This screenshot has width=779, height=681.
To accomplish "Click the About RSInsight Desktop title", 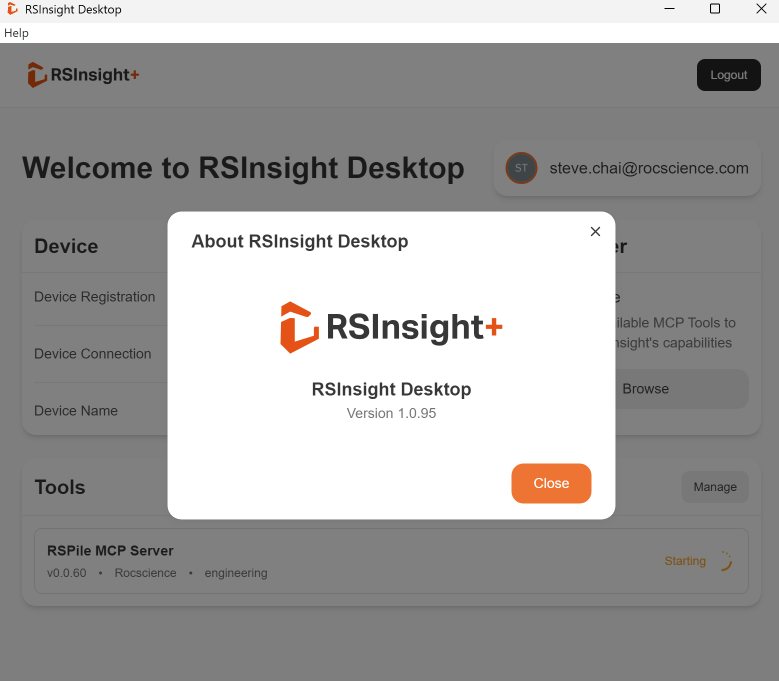I will click(300, 241).
